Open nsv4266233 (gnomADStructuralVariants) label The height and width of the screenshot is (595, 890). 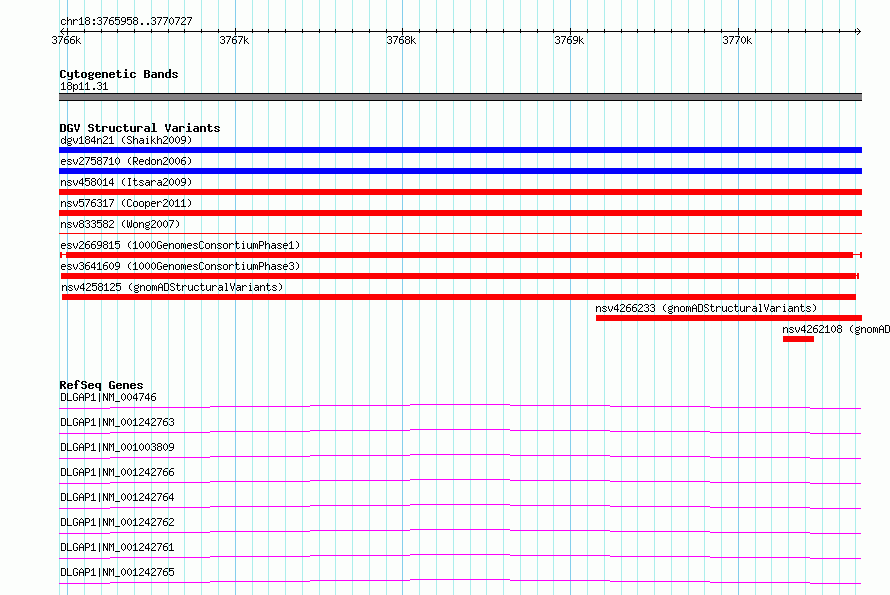coord(706,308)
